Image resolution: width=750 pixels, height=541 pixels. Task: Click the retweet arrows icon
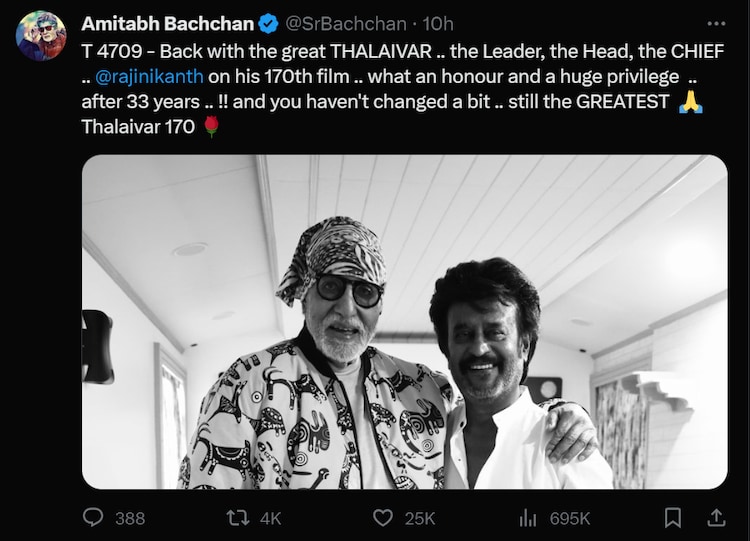point(237,517)
